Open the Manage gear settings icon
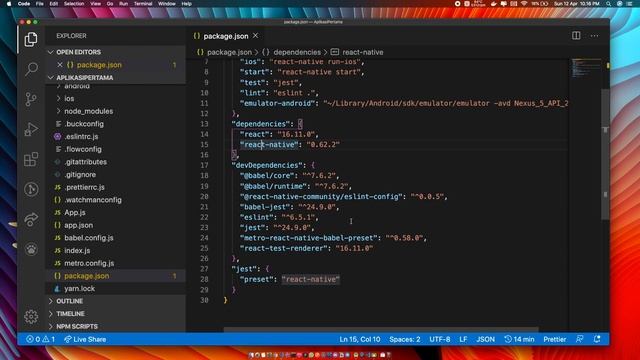The height and width of the screenshot is (360, 640). 31,316
